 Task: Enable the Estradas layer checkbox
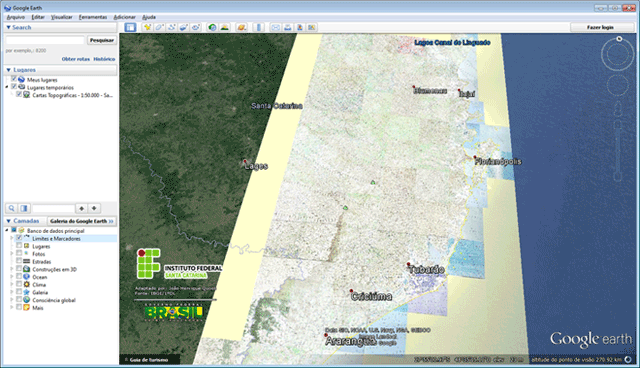(19, 261)
